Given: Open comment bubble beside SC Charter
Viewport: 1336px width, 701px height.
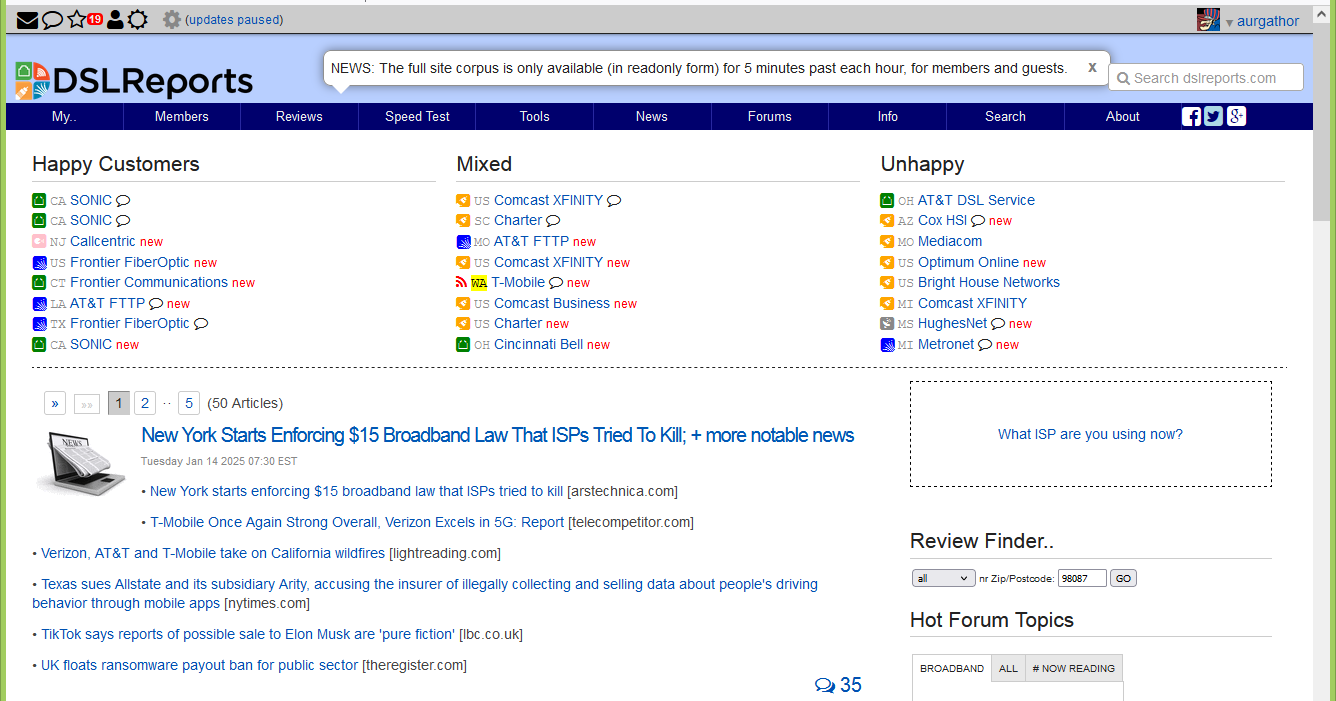Looking at the screenshot, I should click(x=553, y=221).
